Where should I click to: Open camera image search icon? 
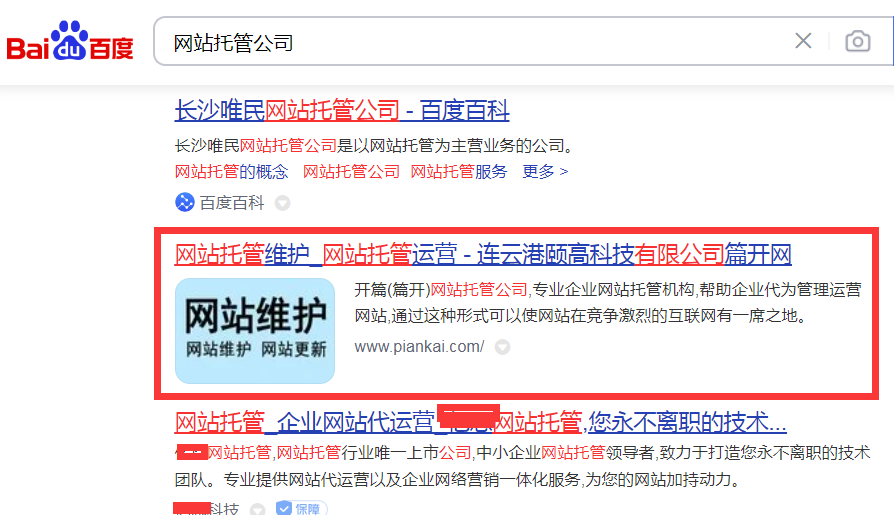(x=858, y=41)
